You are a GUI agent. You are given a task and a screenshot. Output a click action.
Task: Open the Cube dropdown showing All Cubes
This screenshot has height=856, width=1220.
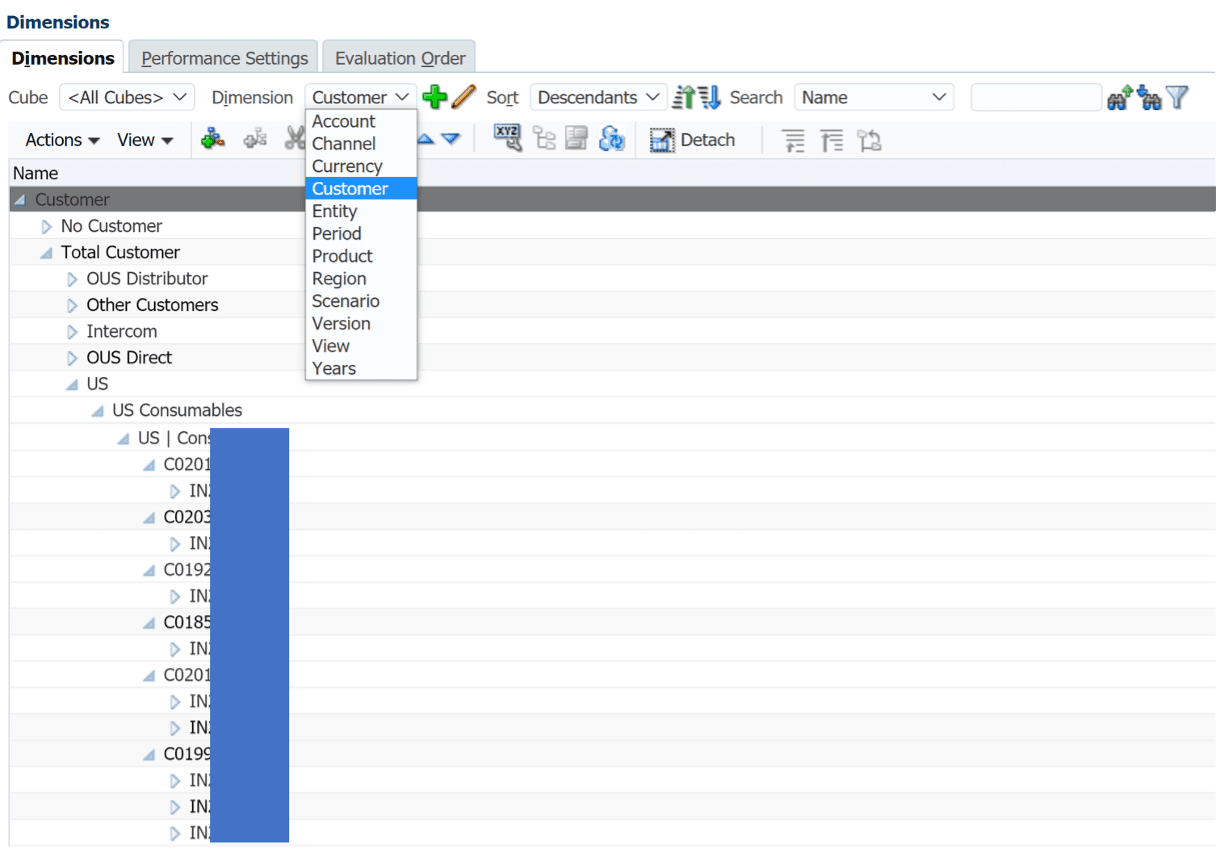[127, 97]
